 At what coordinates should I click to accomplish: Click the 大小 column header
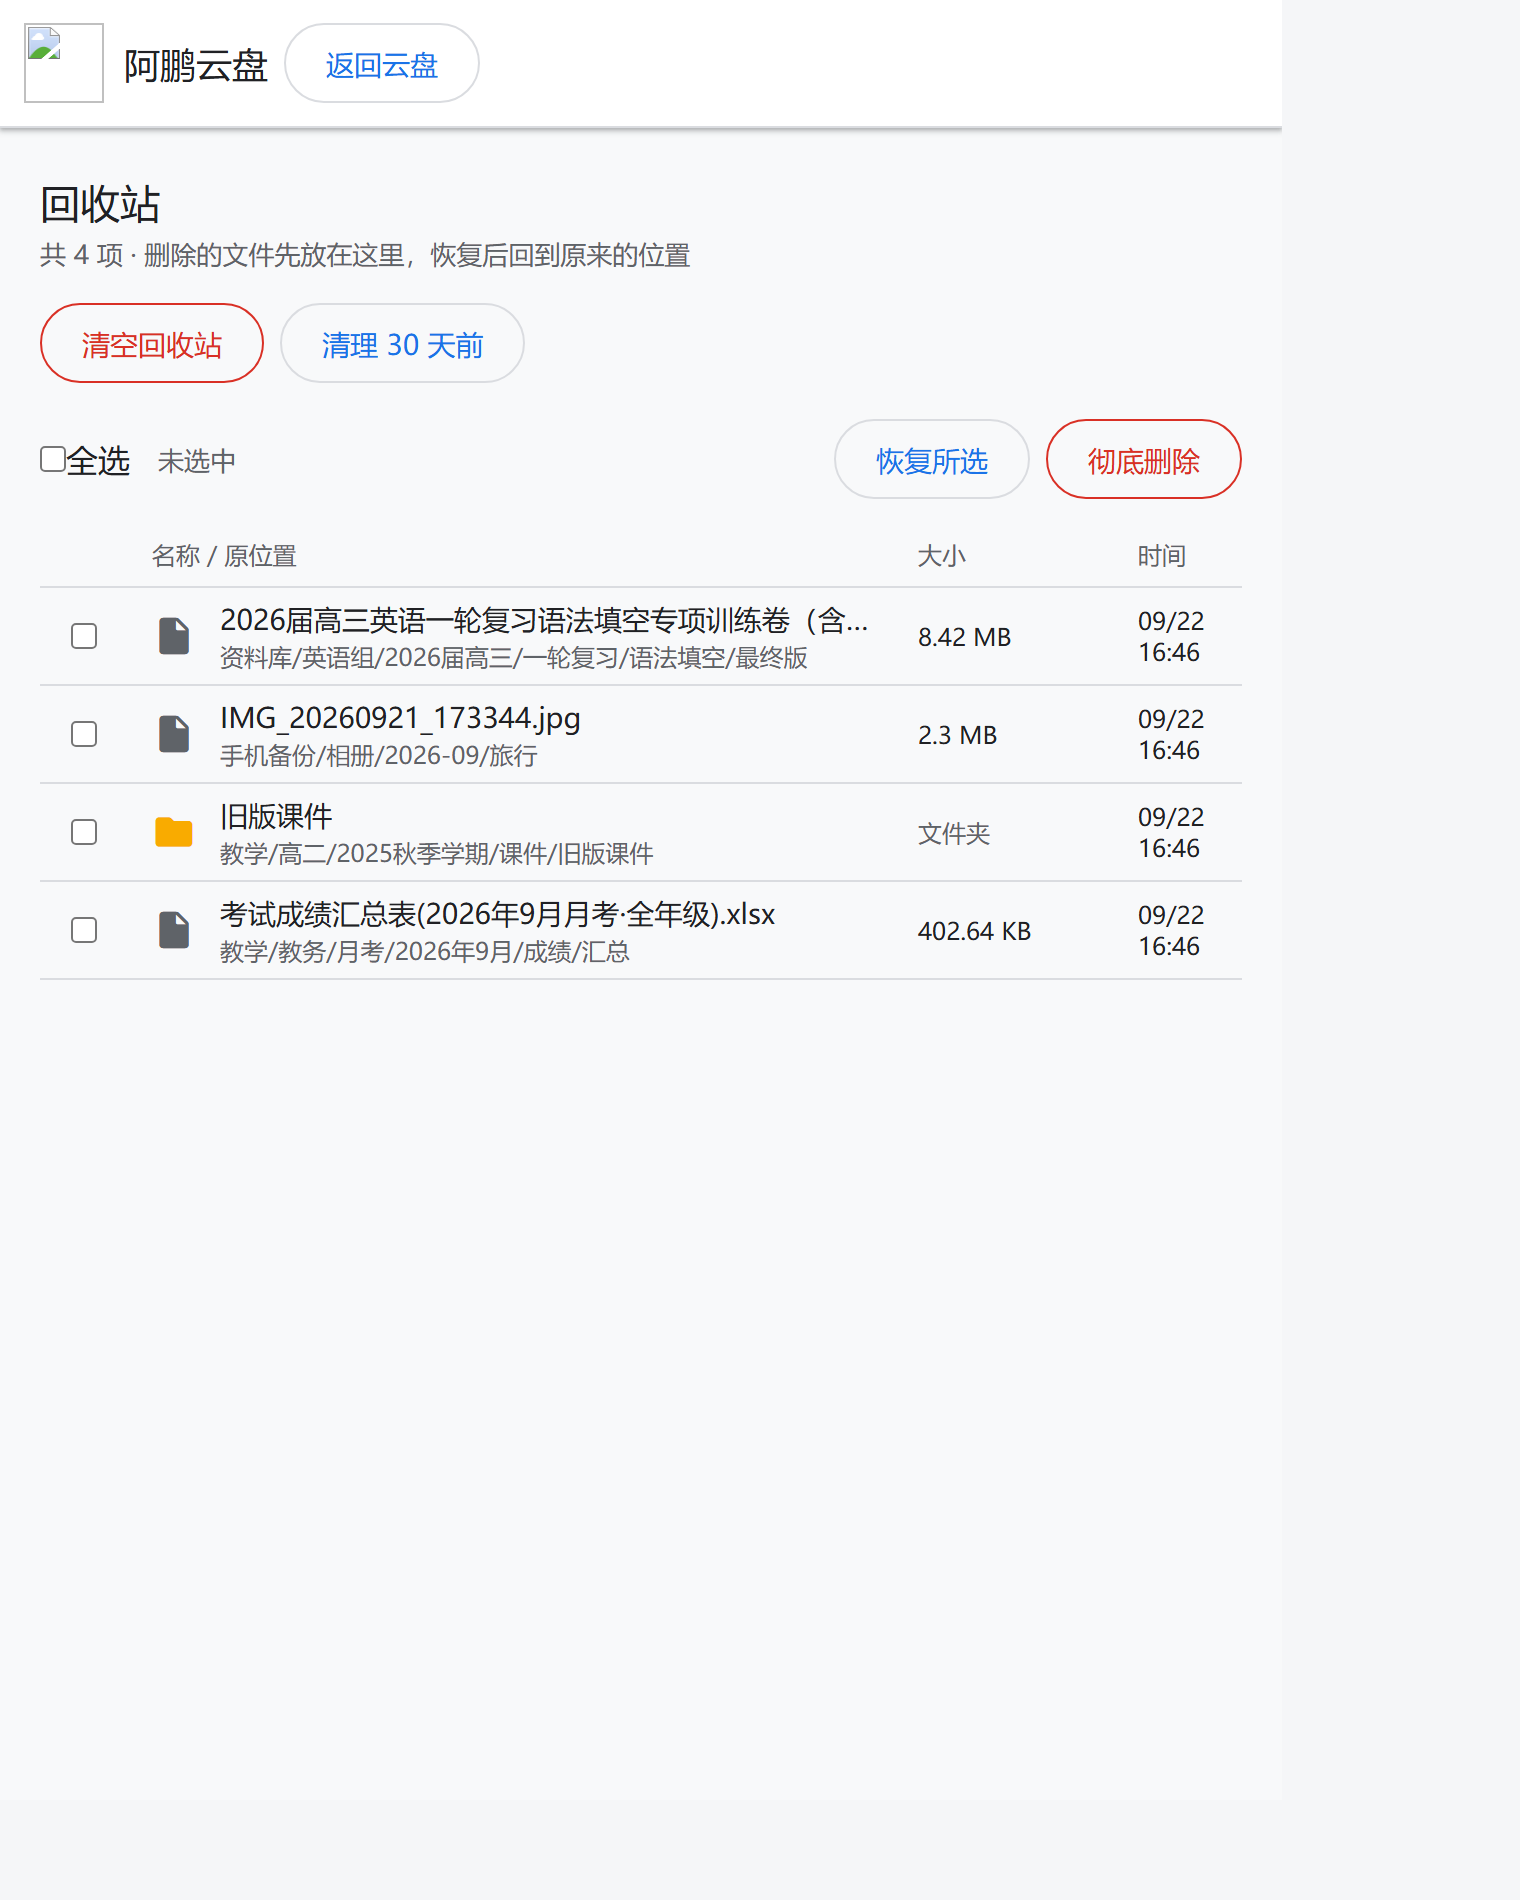tap(942, 556)
